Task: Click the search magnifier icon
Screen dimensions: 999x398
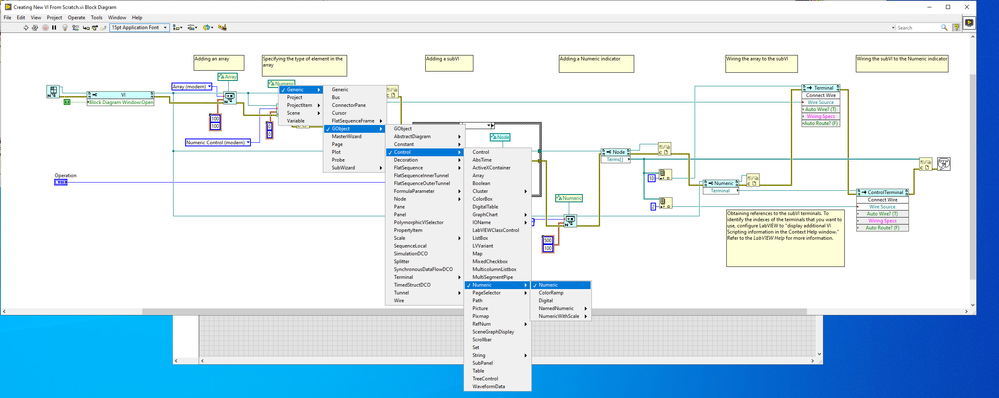Action: [944, 27]
